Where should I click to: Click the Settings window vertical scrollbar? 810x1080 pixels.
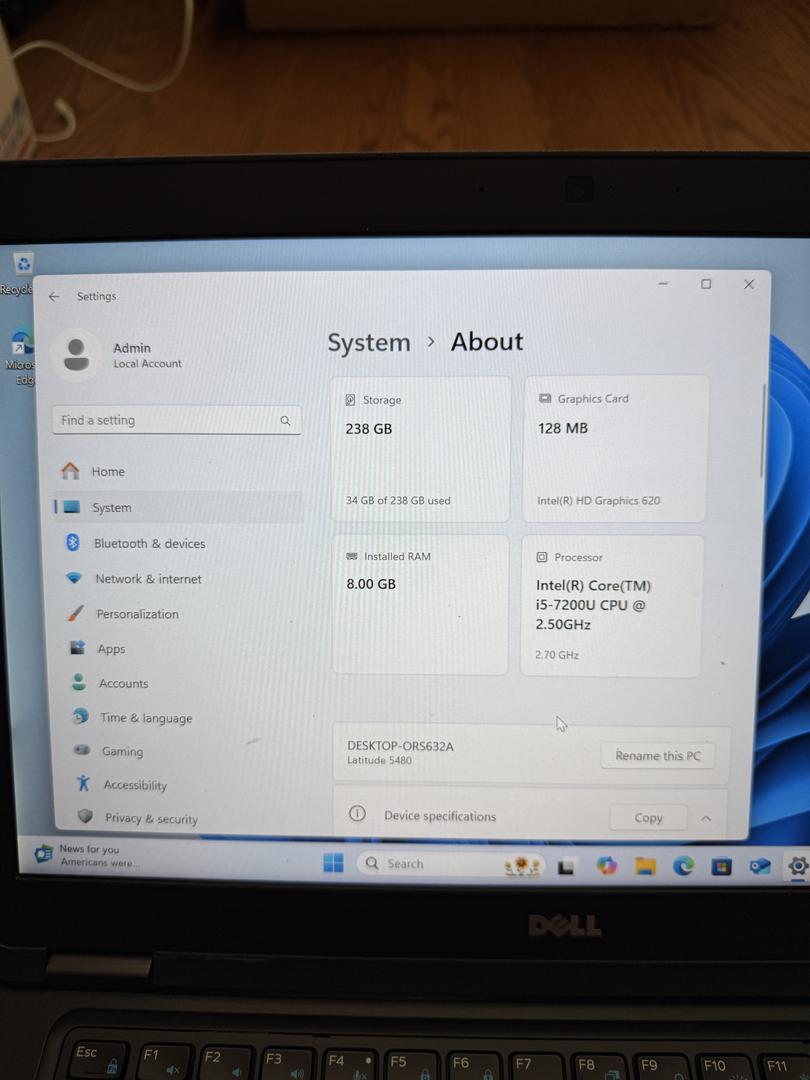(762, 430)
